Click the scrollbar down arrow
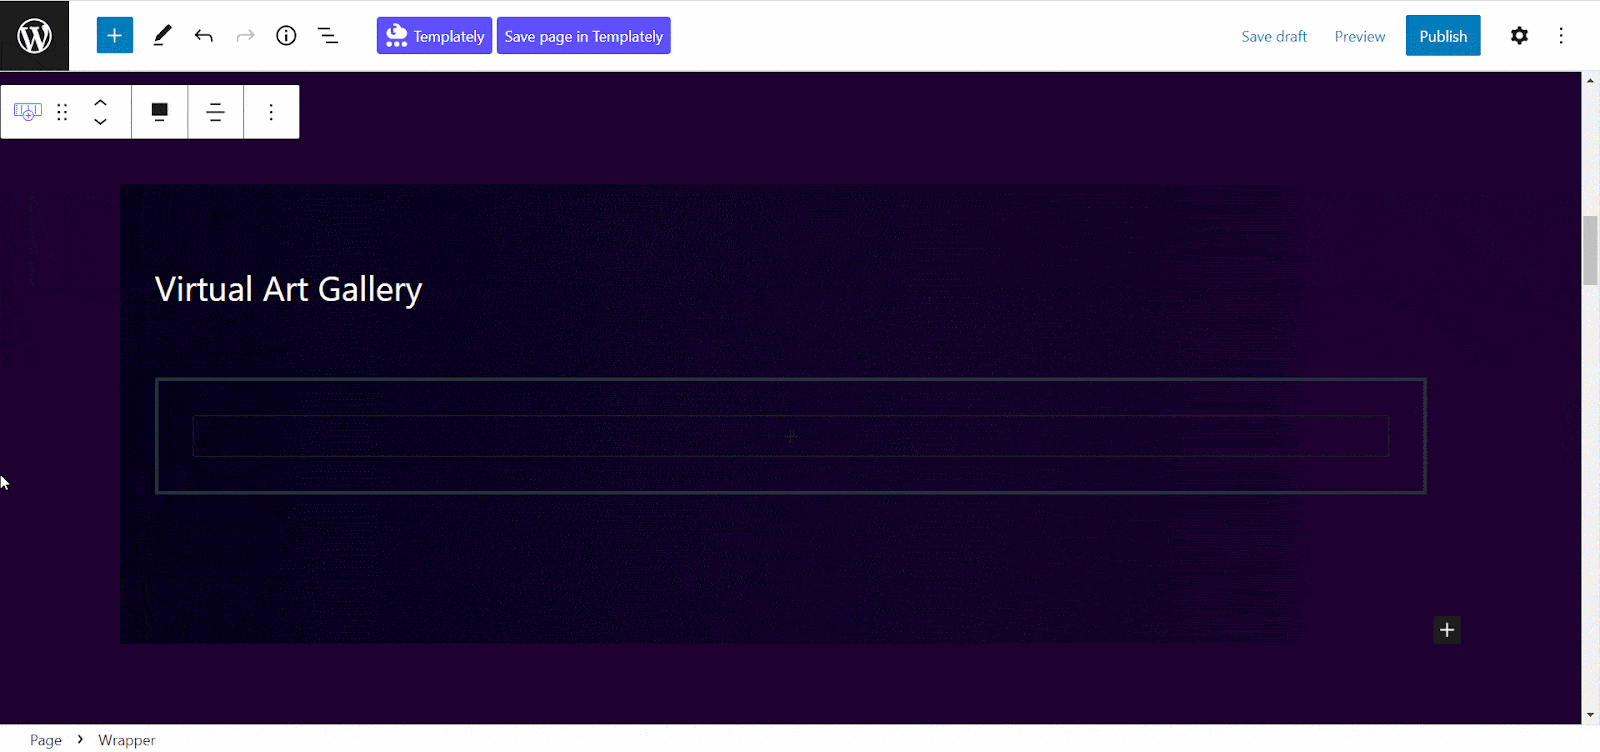The width and height of the screenshot is (1600, 752). pos(1590,716)
